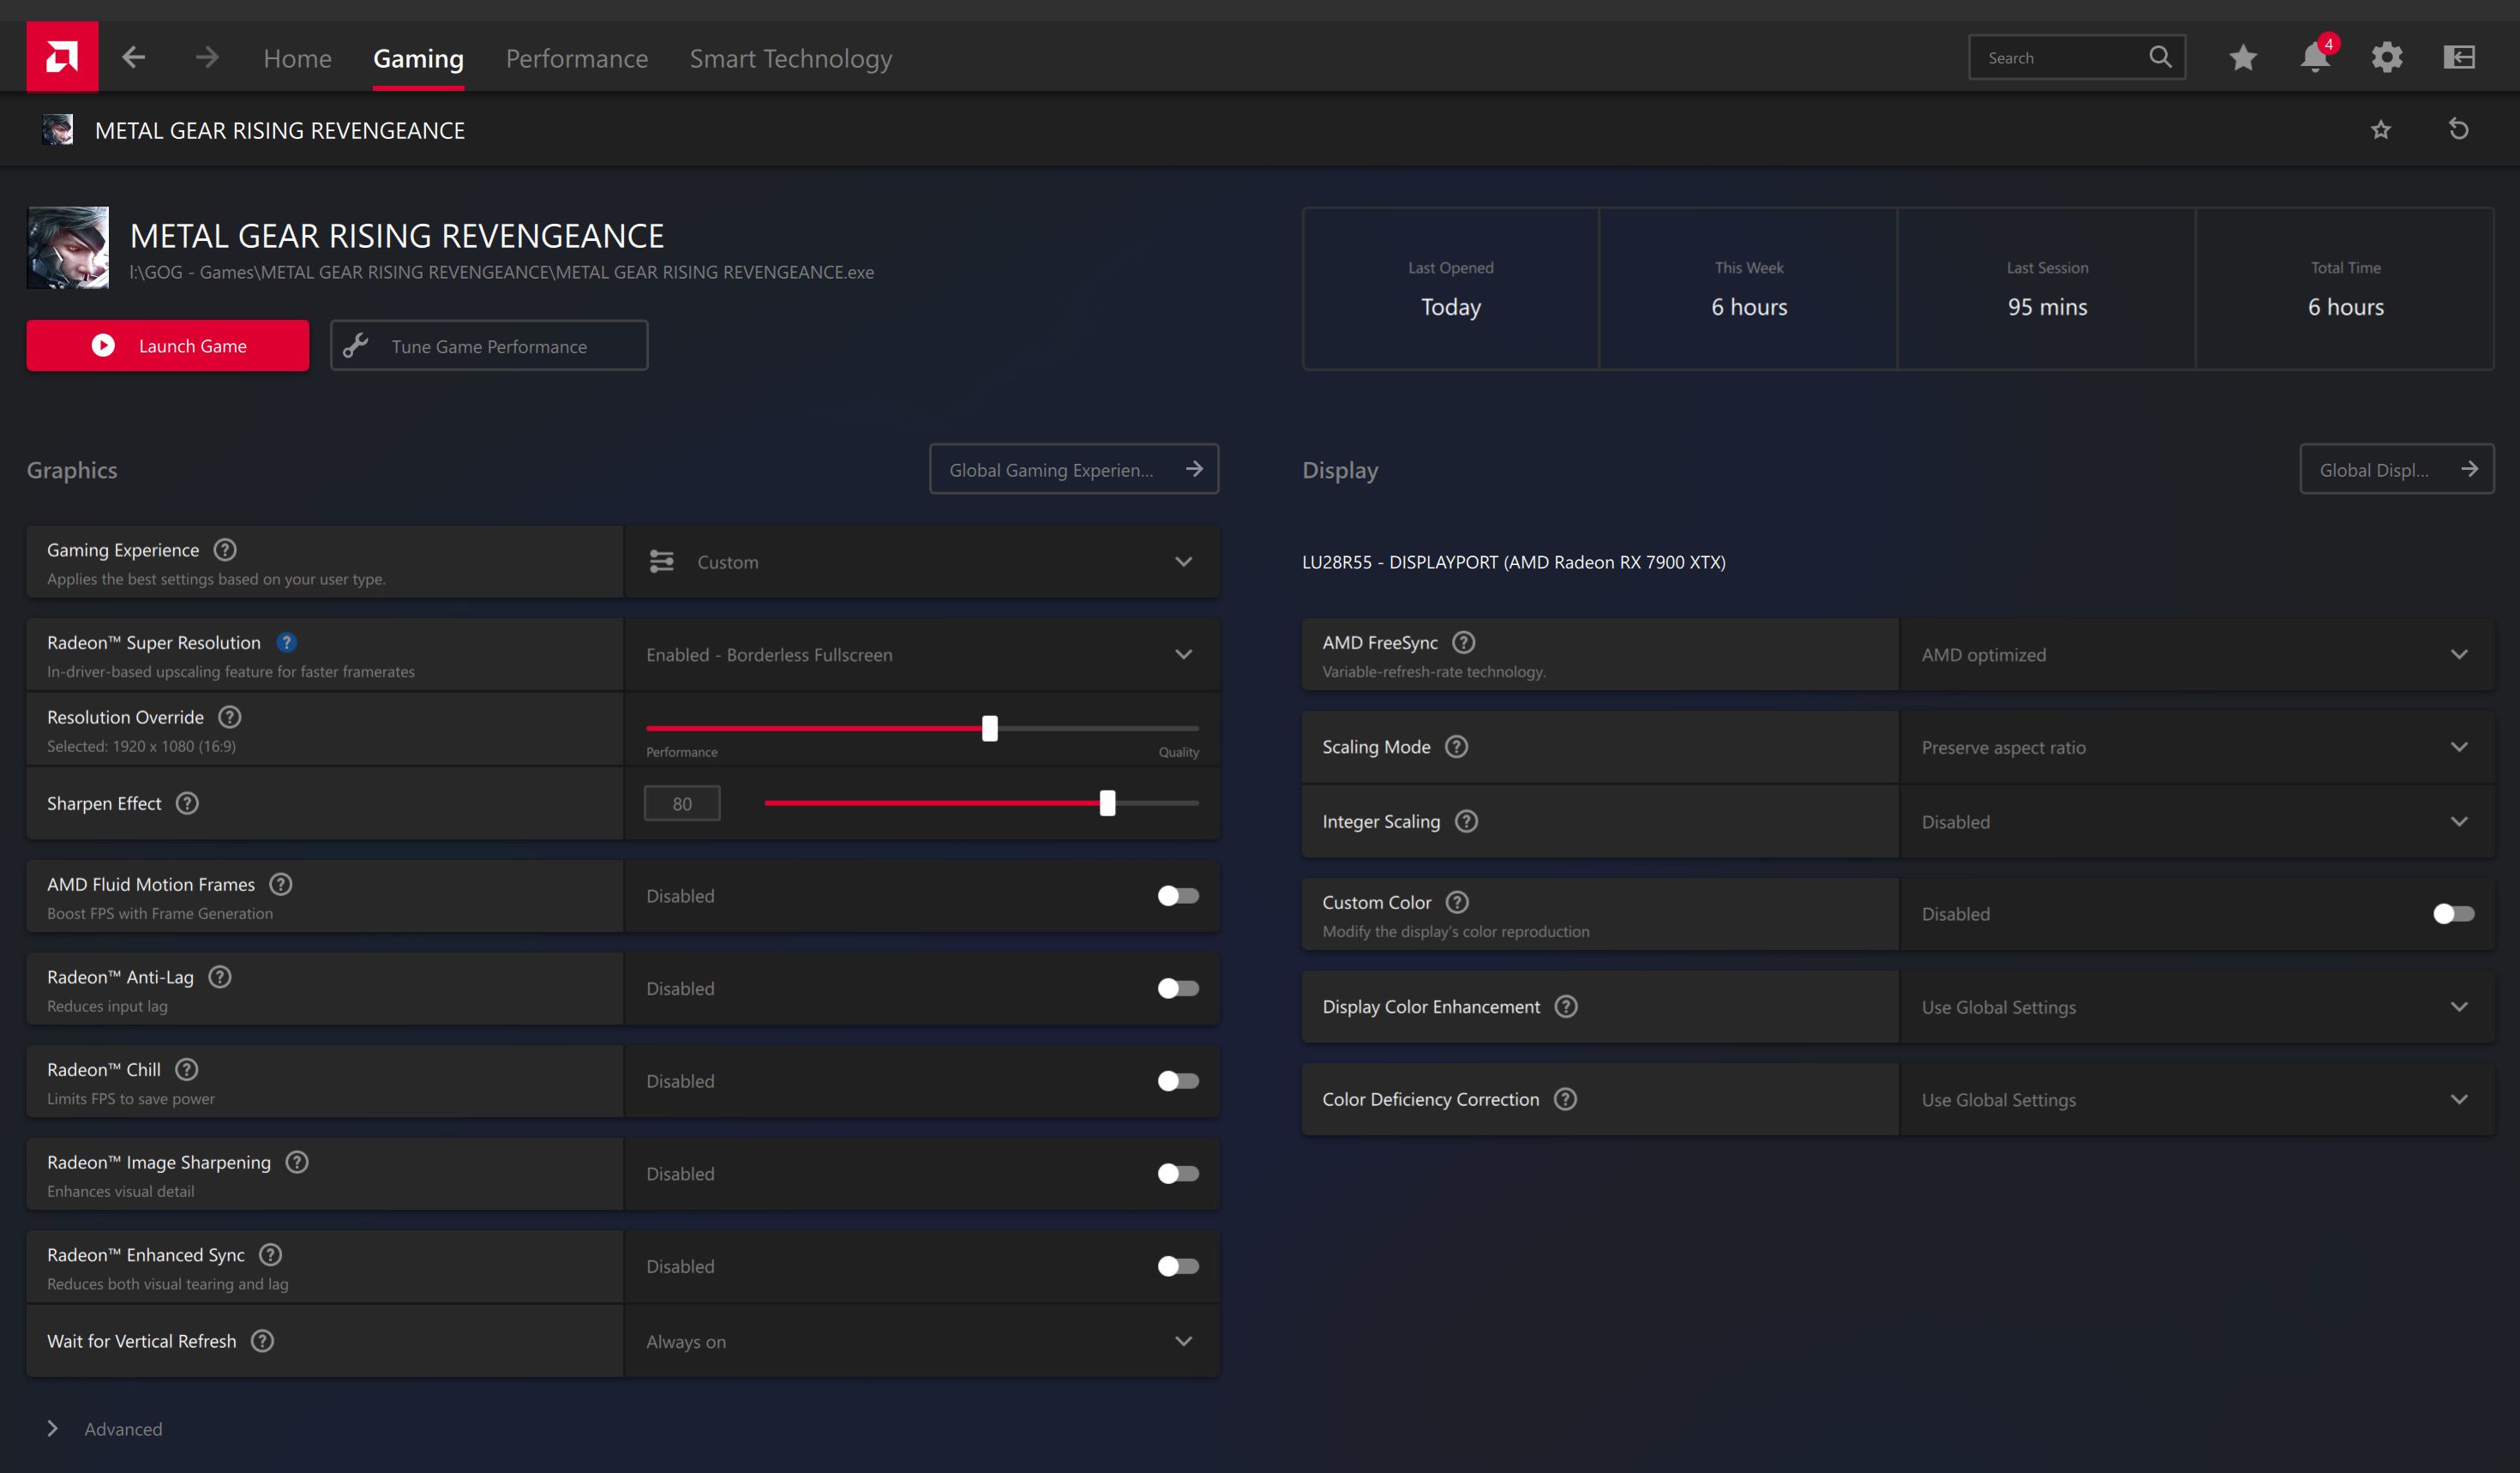Screen dimensions: 2520x1473
Task: Go forward with the right arrow
Action: (x=207, y=57)
